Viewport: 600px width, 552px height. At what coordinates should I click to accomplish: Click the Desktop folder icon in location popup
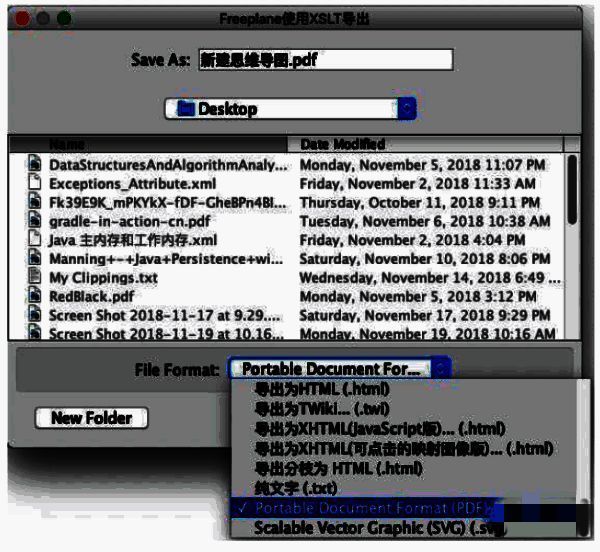coord(185,109)
